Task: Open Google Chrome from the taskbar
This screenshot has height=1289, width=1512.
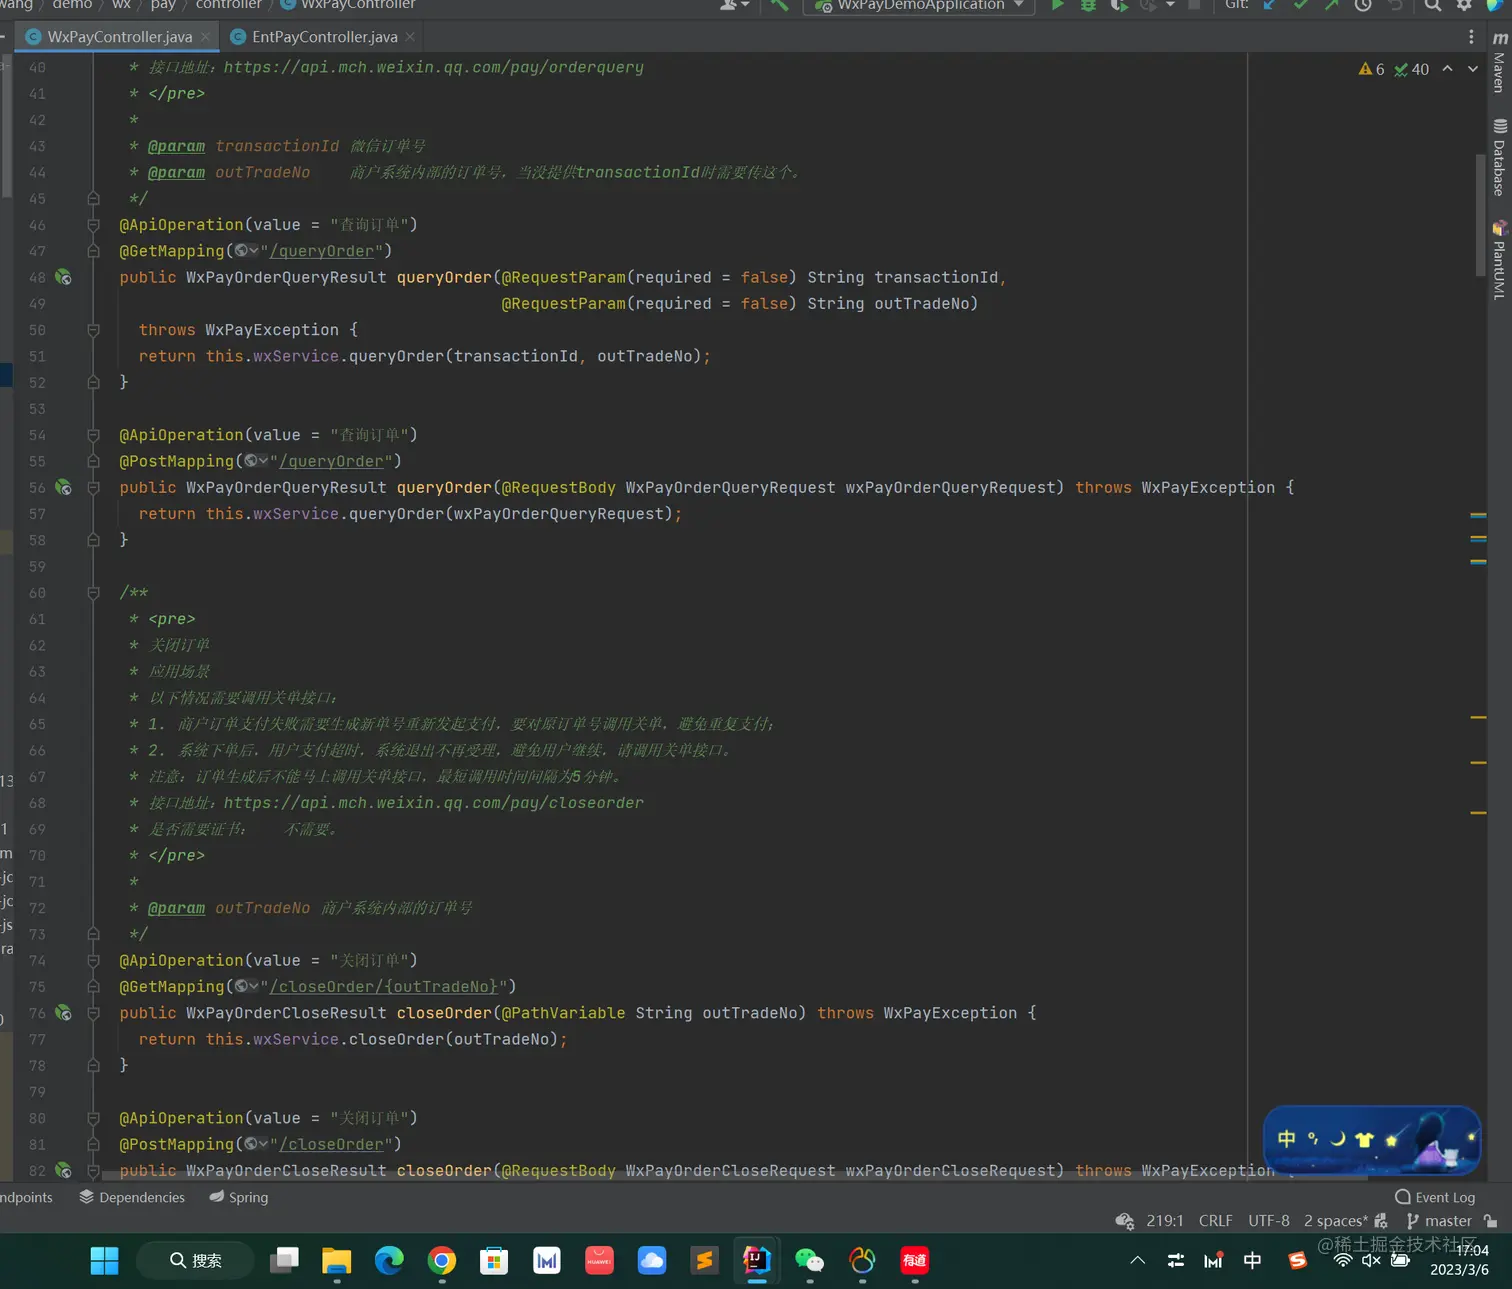Action: (442, 1260)
